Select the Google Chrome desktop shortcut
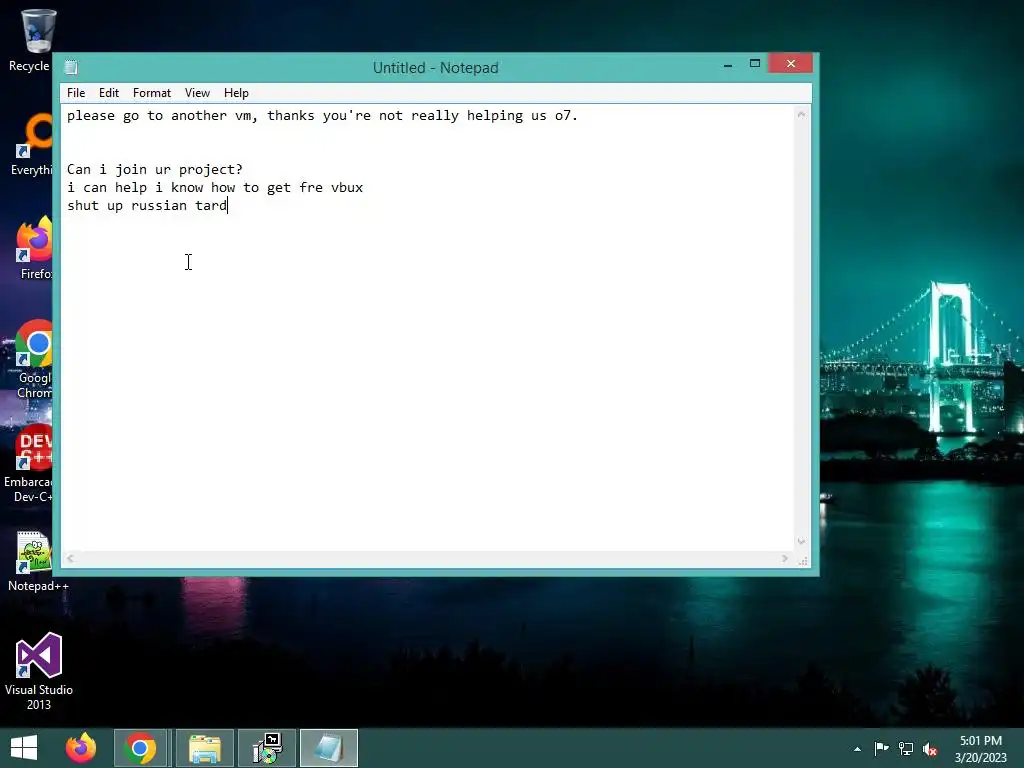The height and width of the screenshot is (768, 1024). pyautogui.click(x=34, y=360)
